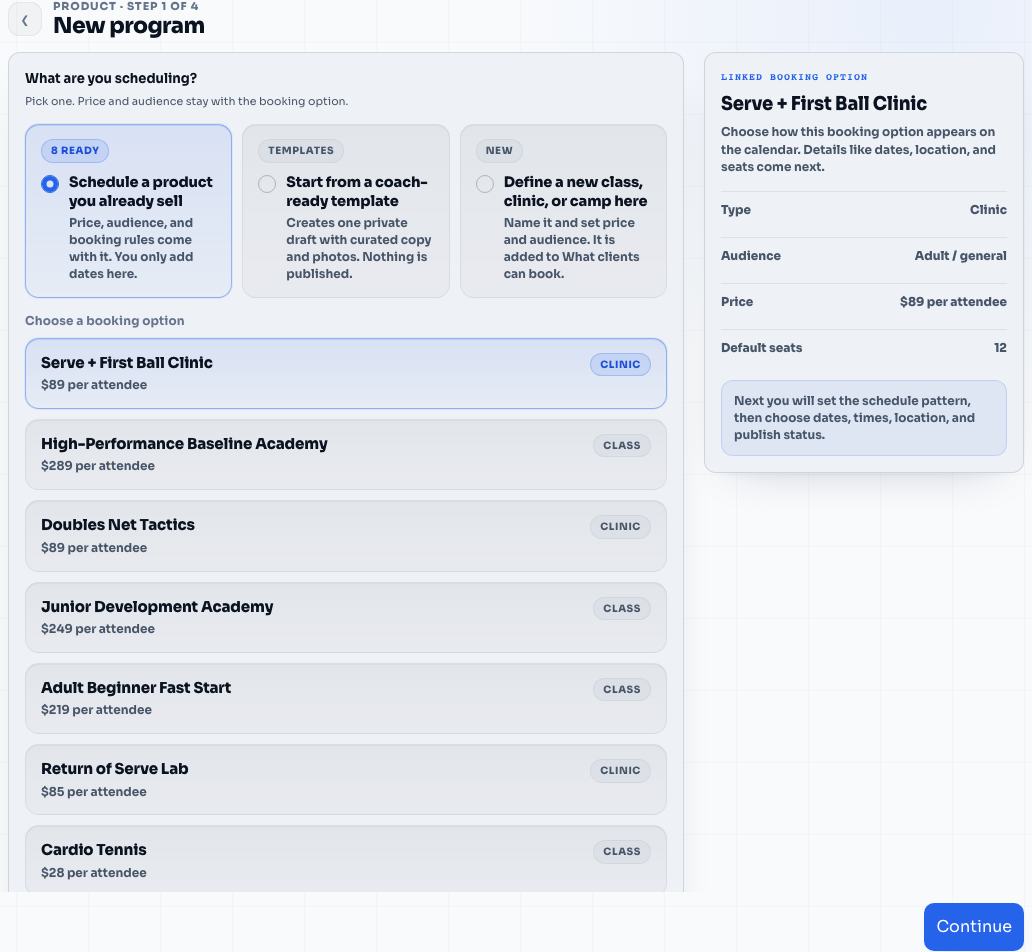
Task: Select 'Schedule a product you already sell' radio
Action: [x=50, y=184]
